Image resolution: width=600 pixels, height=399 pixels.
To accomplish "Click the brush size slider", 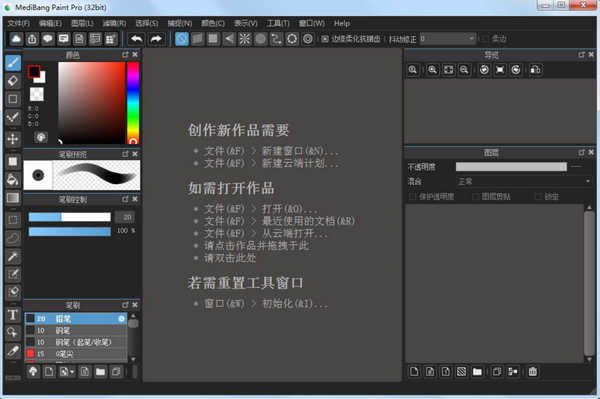I will [x=70, y=217].
